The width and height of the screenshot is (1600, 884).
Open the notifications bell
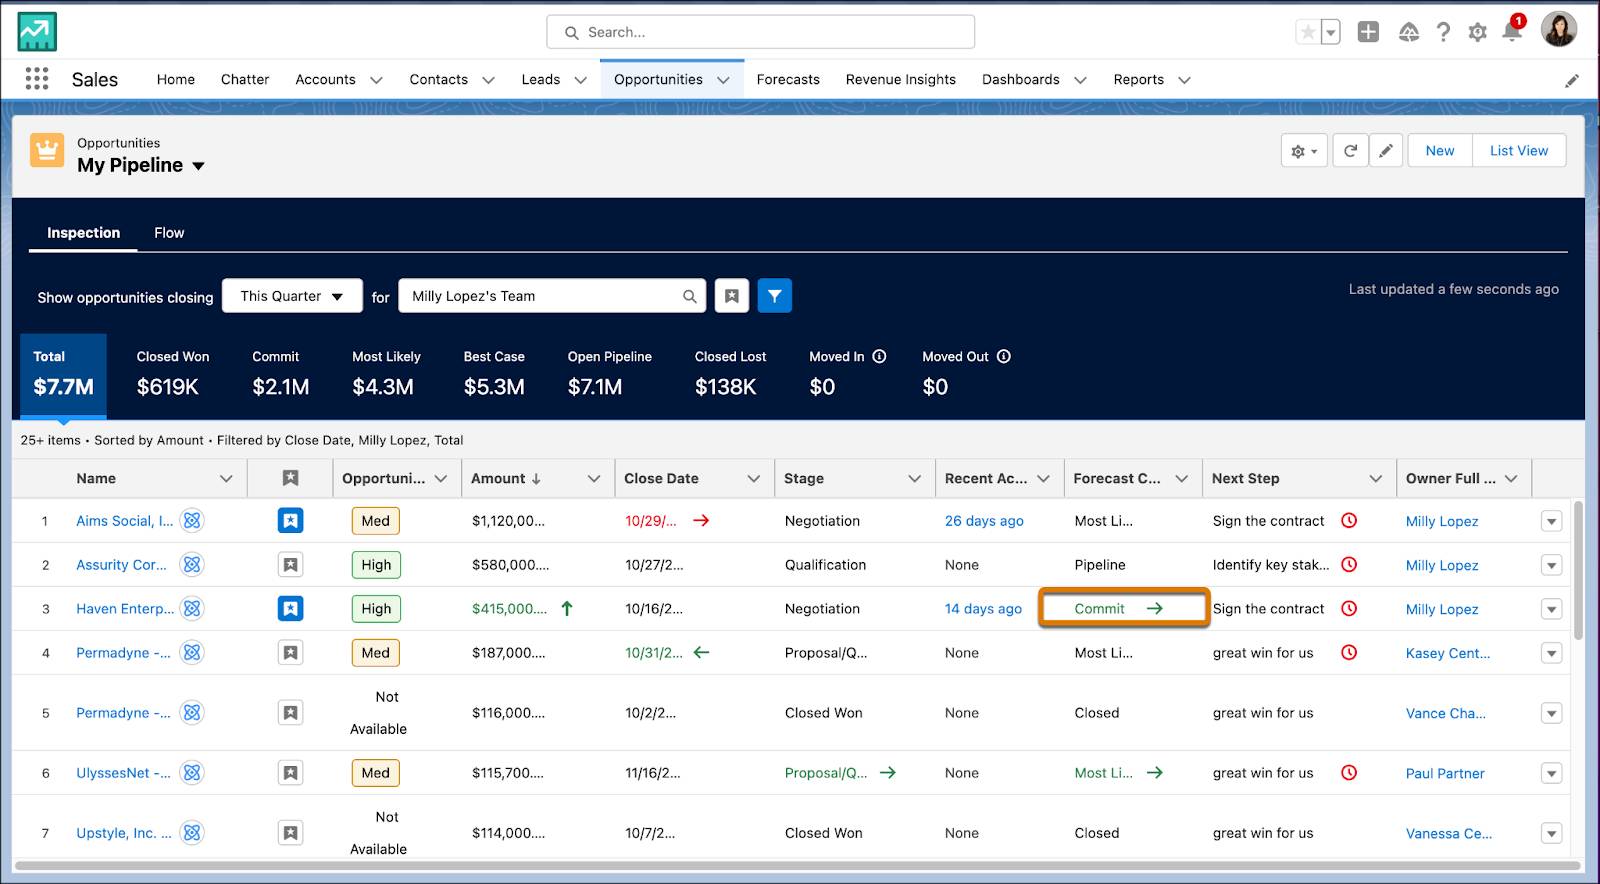coord(1512,32)
